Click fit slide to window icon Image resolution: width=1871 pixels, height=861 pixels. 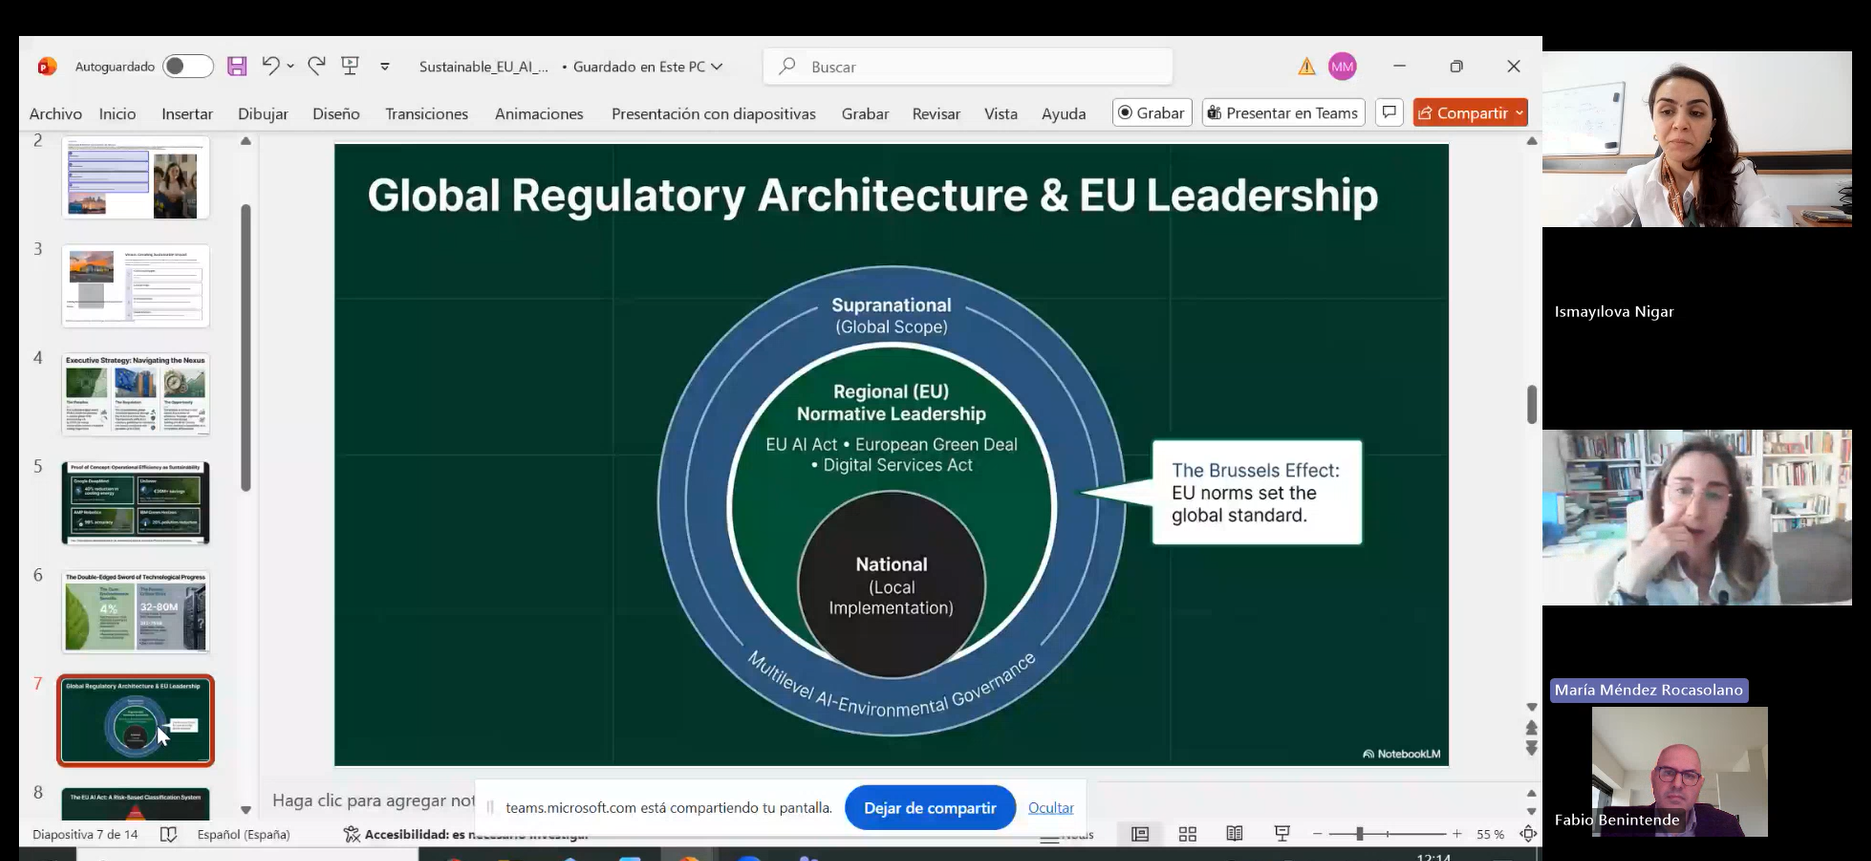pos(1528,834)
